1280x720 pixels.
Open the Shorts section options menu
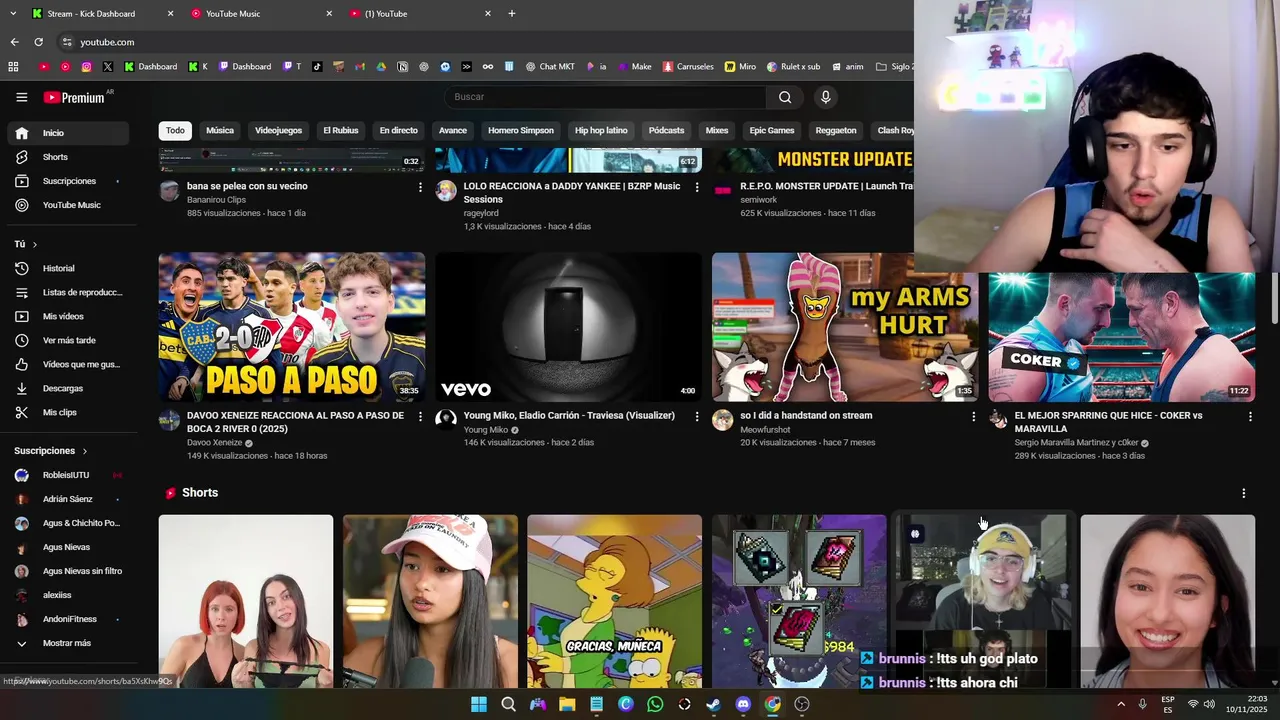tap(1243, 493)
